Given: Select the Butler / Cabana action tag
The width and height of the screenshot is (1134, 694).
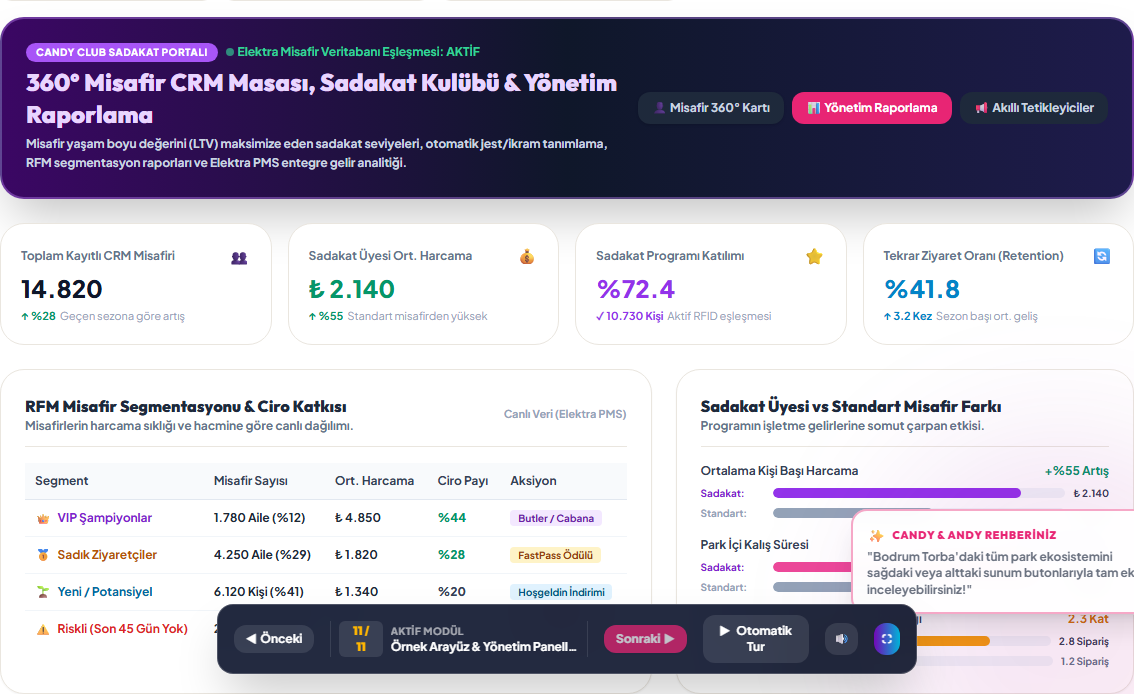Looking at the screenshot, I should coord(555,518).
